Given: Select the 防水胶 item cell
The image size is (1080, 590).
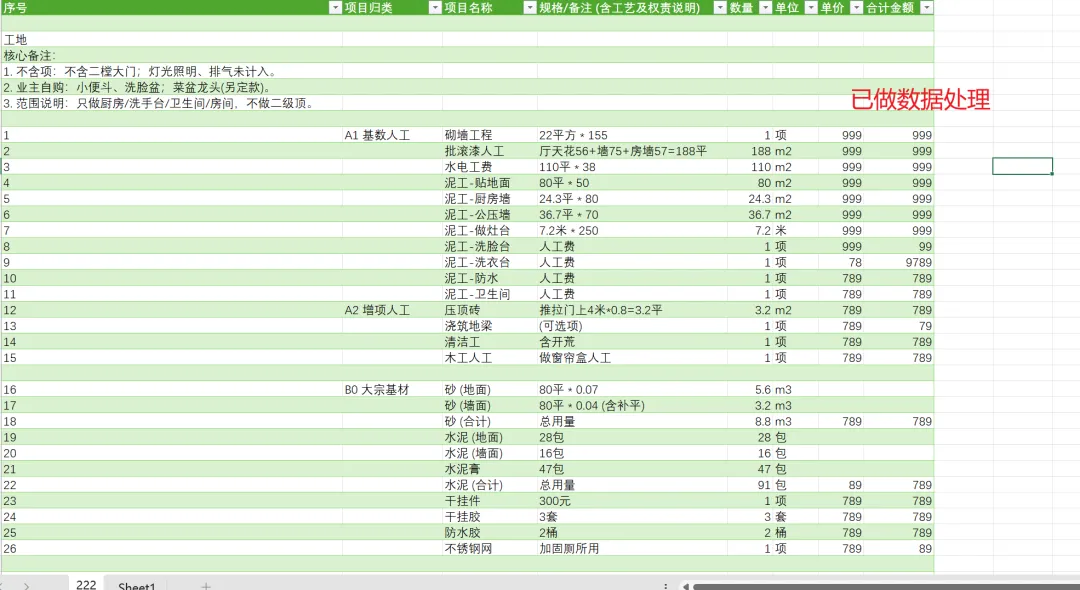Looking at the screenshot, I should (x=490, y=533).
